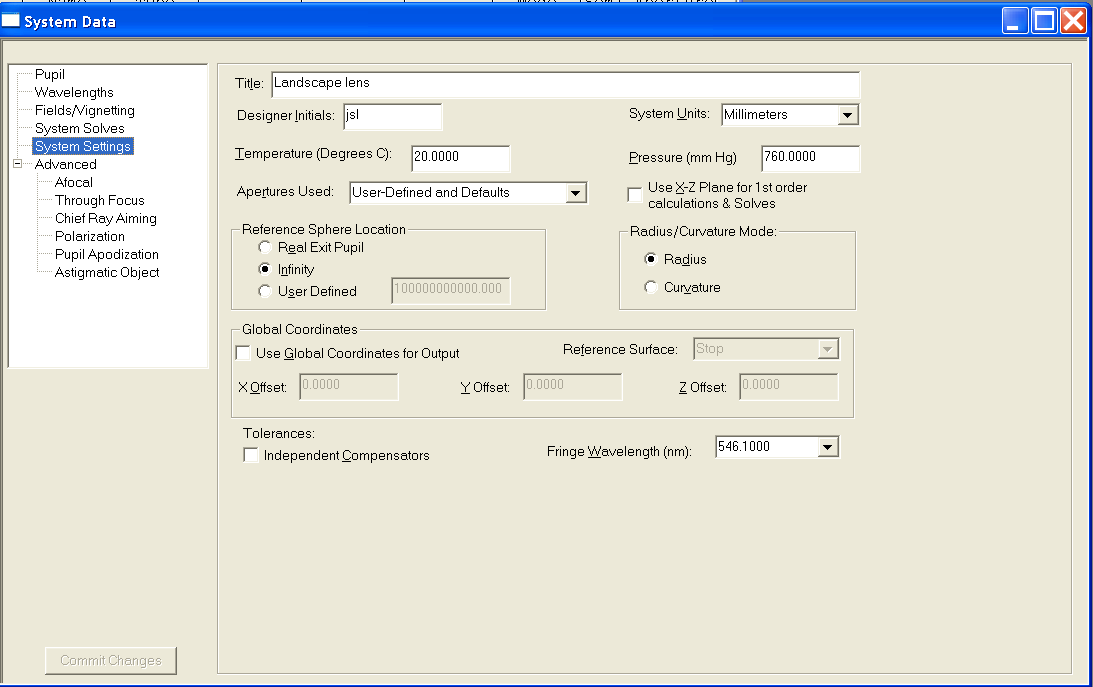Open Pupil Apodization settings
The width and height of the screenshot is (1093, 687).
point(106,255)
